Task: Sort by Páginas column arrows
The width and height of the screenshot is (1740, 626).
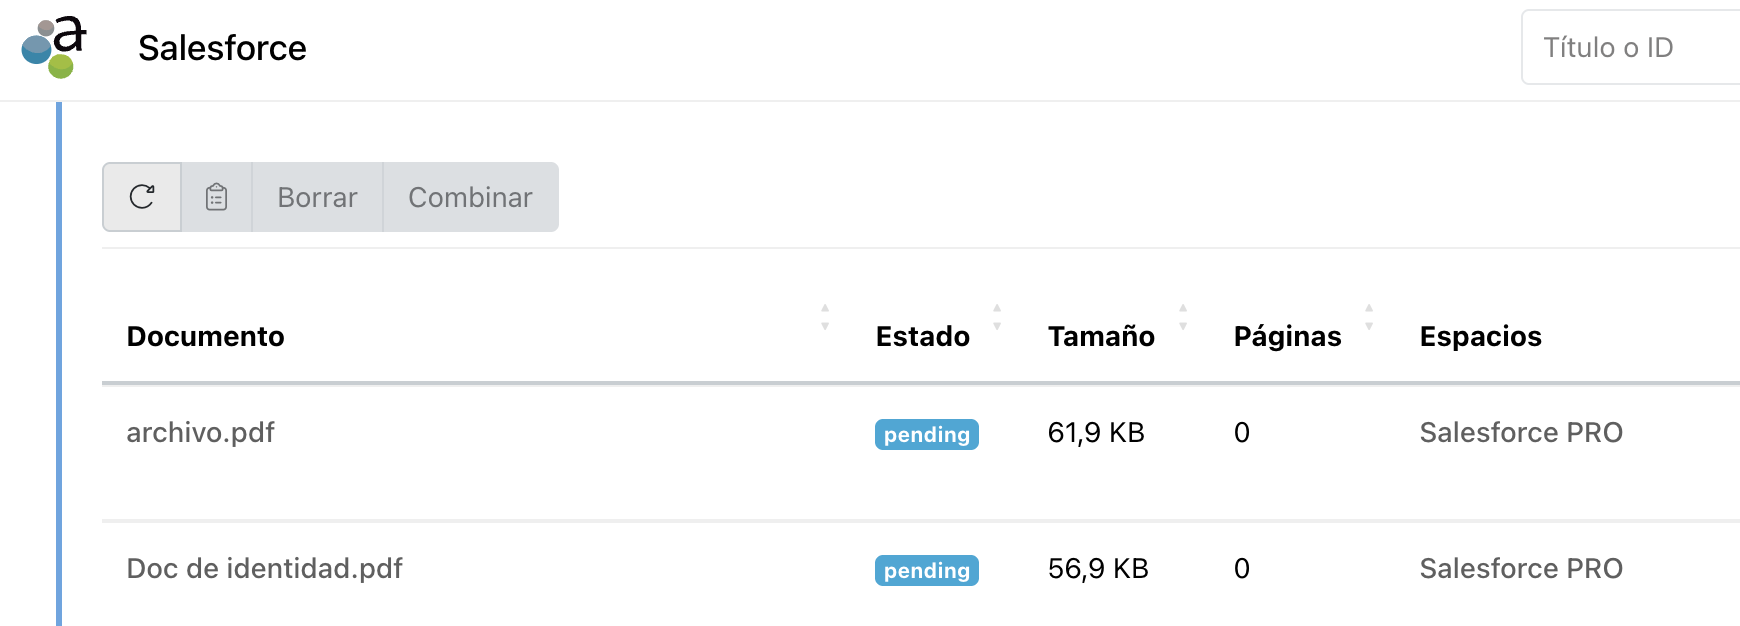Action: click(1369, 317)
